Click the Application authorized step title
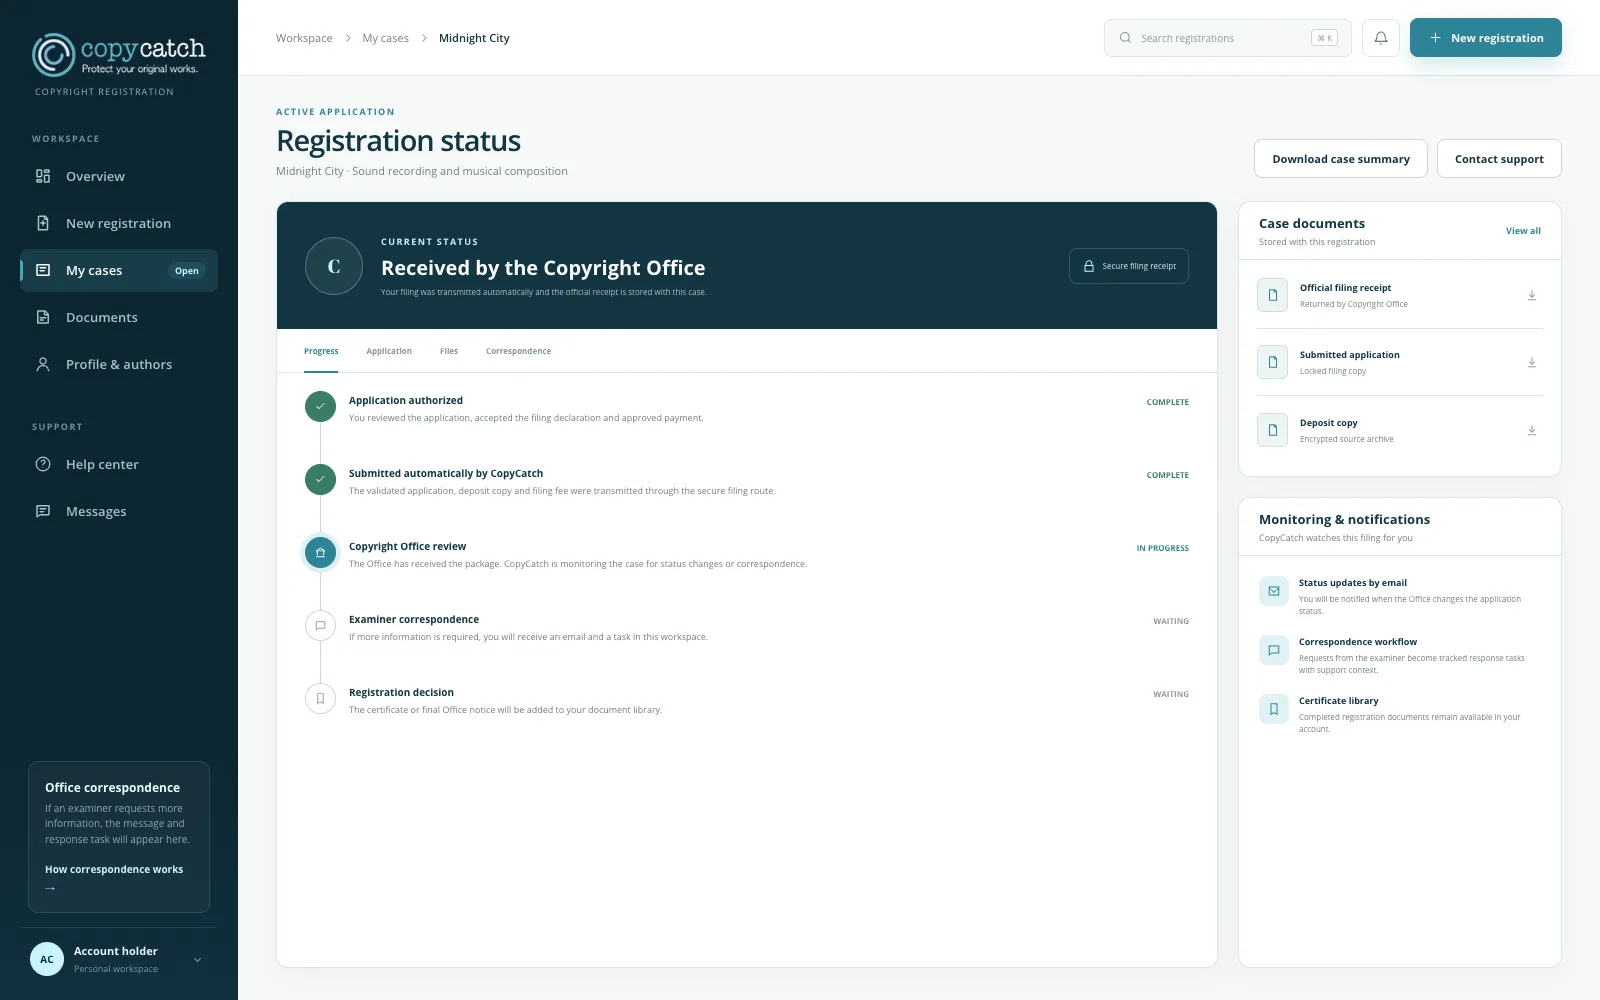 pos(406,401)
